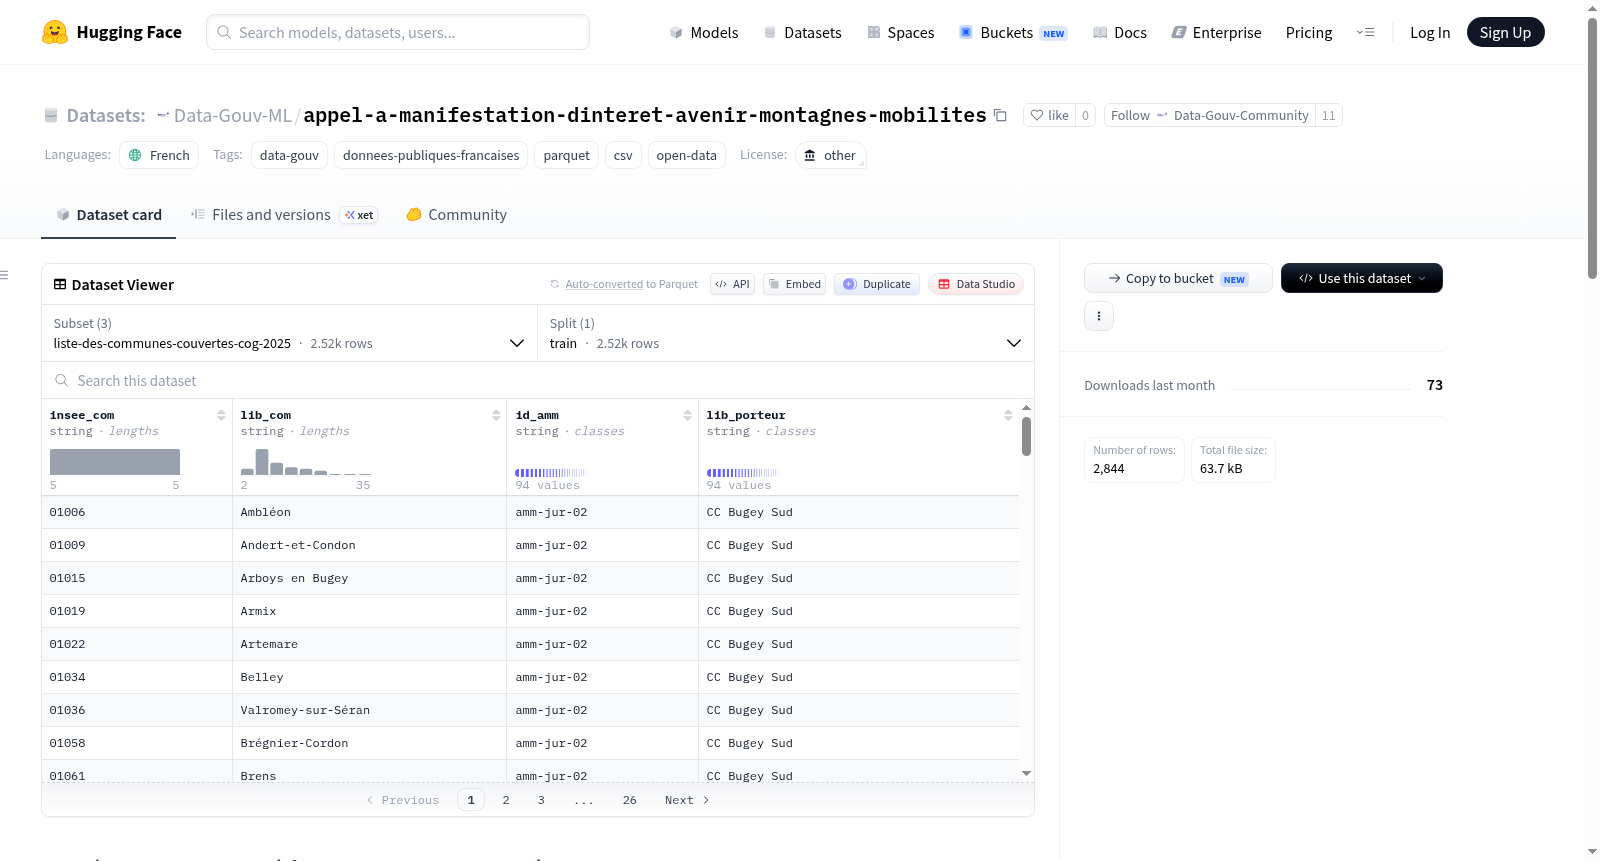The height and width of the screenshot is (861, 1600).
Task: Click the page vertical scrollbar
Action: tap(1593, 148)
